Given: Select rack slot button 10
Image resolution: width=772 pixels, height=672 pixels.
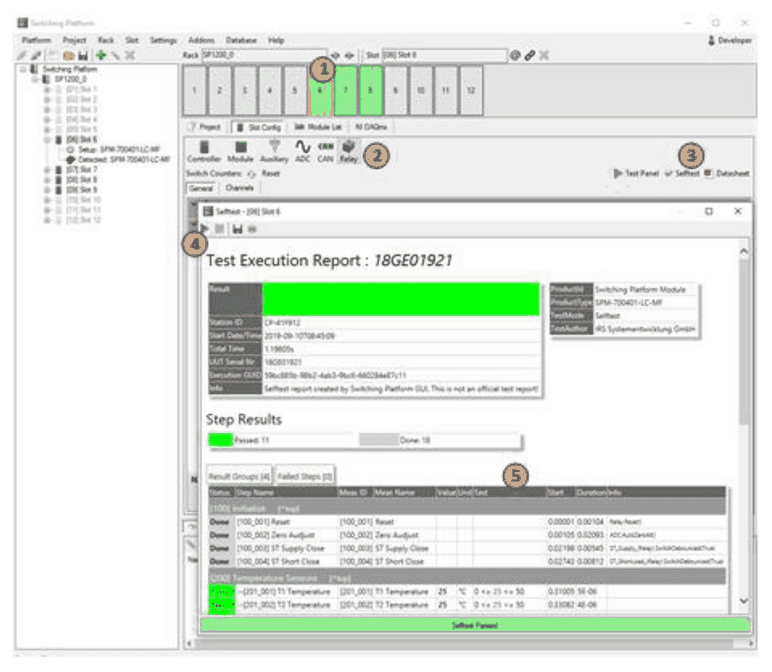Looking at the screenshot, I should (420, 91).
